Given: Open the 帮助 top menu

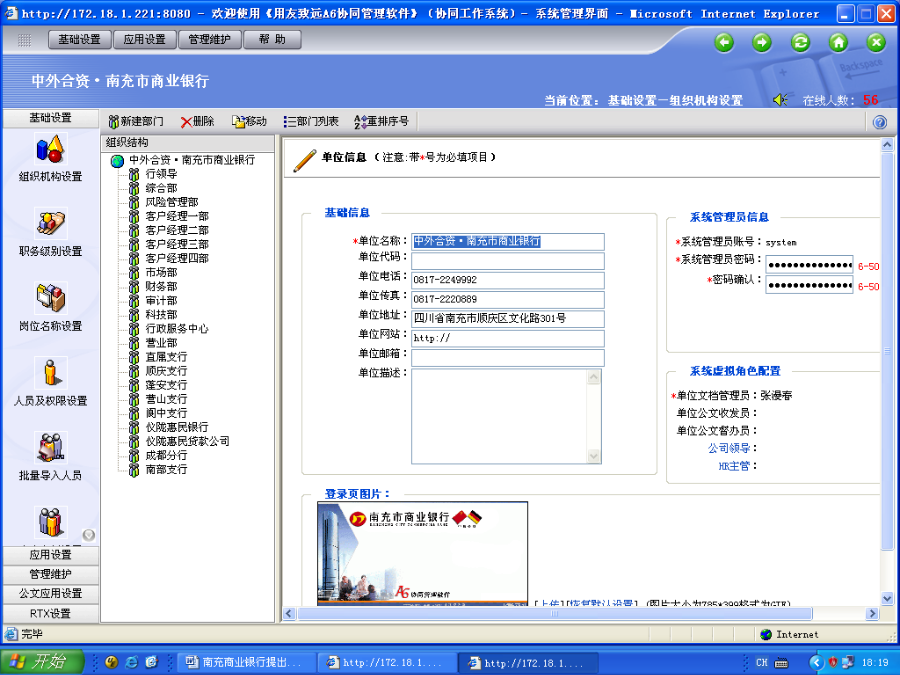Looking at the screenshot, I should point(272,40).
